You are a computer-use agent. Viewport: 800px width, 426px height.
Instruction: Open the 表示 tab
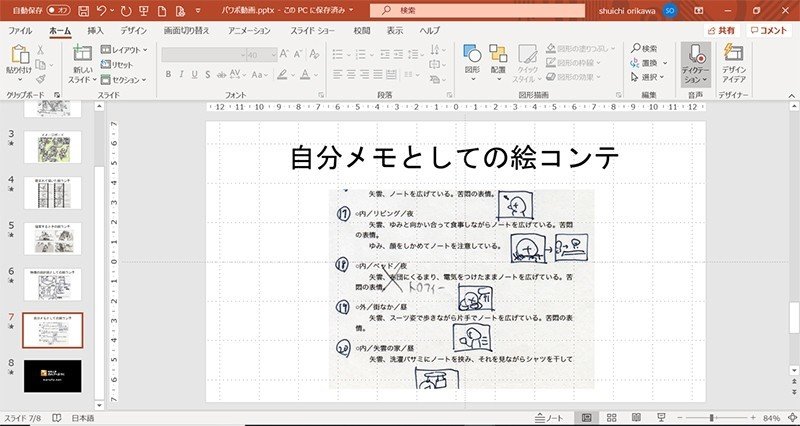coord(395,31)
